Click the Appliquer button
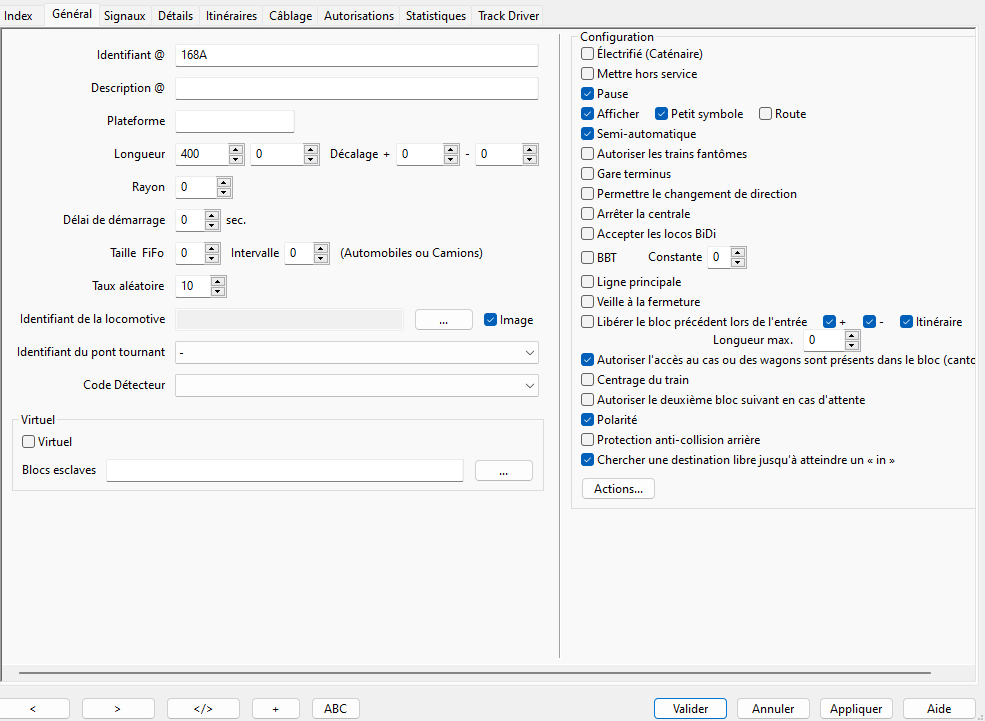The height and width of the screenshot is (721, 985). coord(856,708)
